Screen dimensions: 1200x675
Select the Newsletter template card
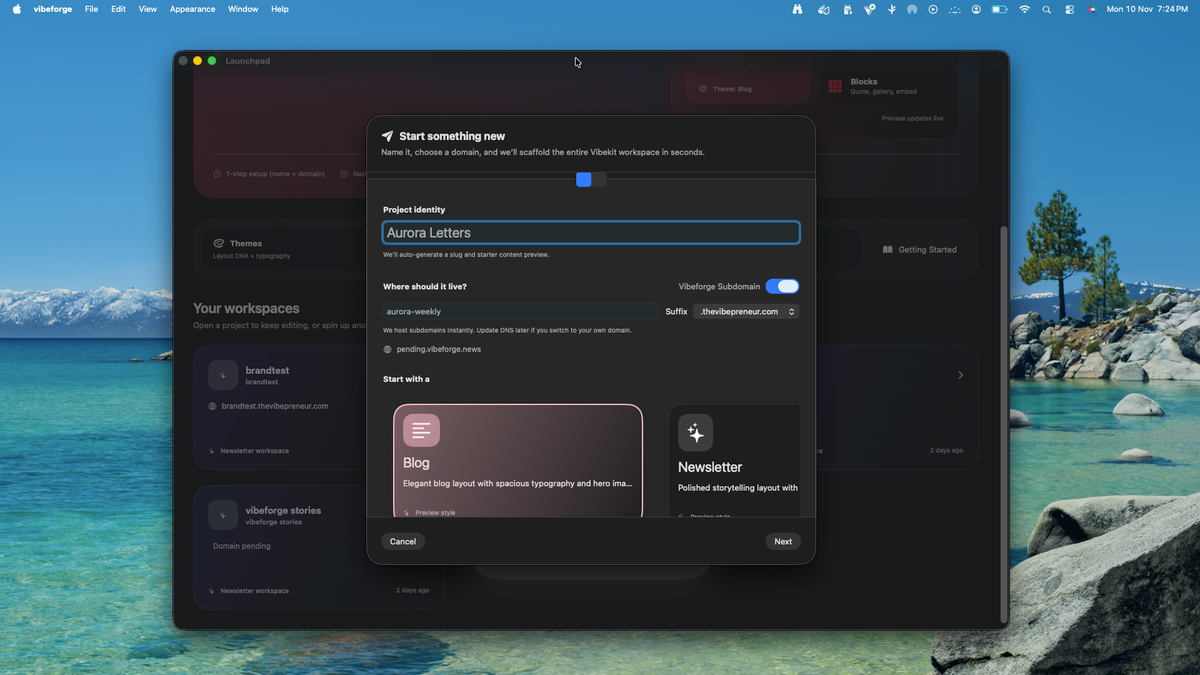[x=734, y=461]
